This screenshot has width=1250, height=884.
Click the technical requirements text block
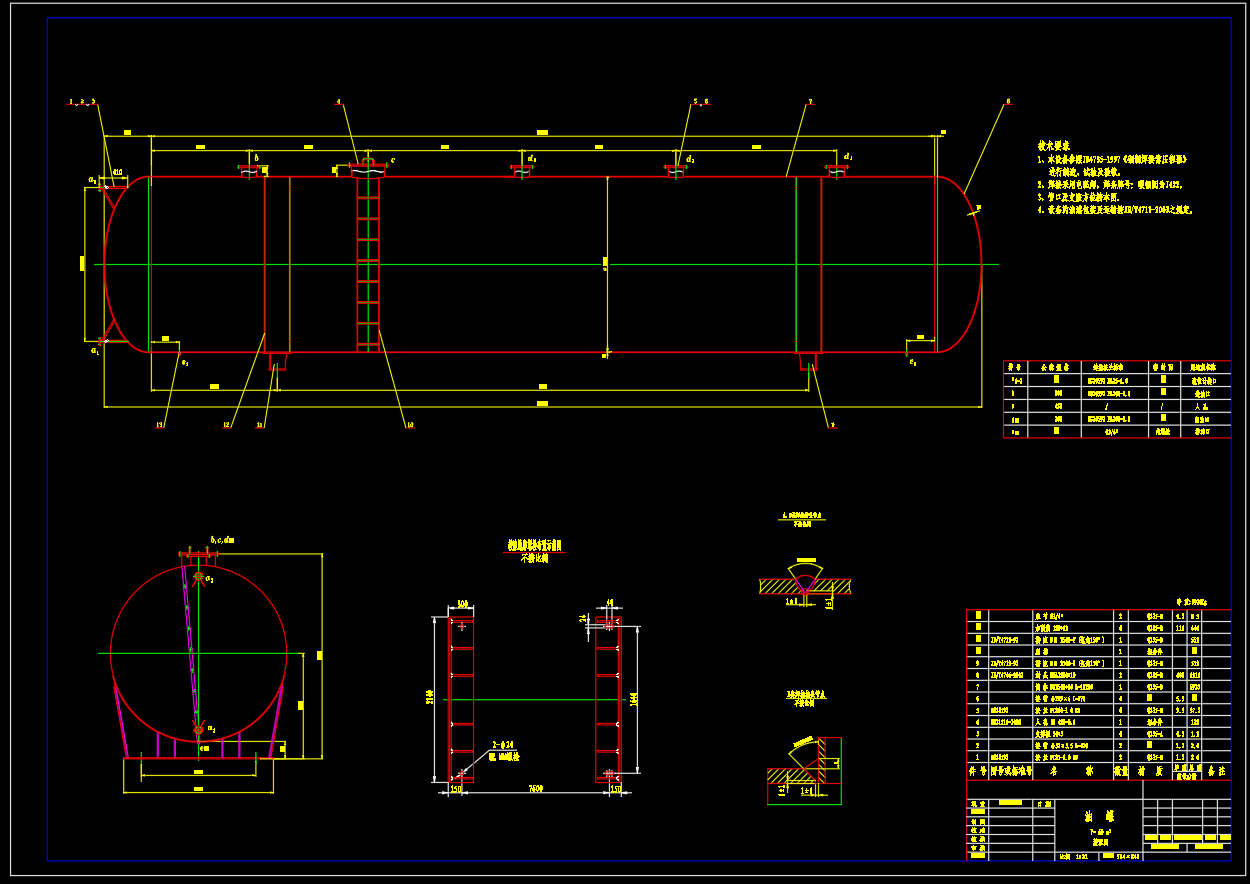pyautogui.click(x=1115, y=178)
